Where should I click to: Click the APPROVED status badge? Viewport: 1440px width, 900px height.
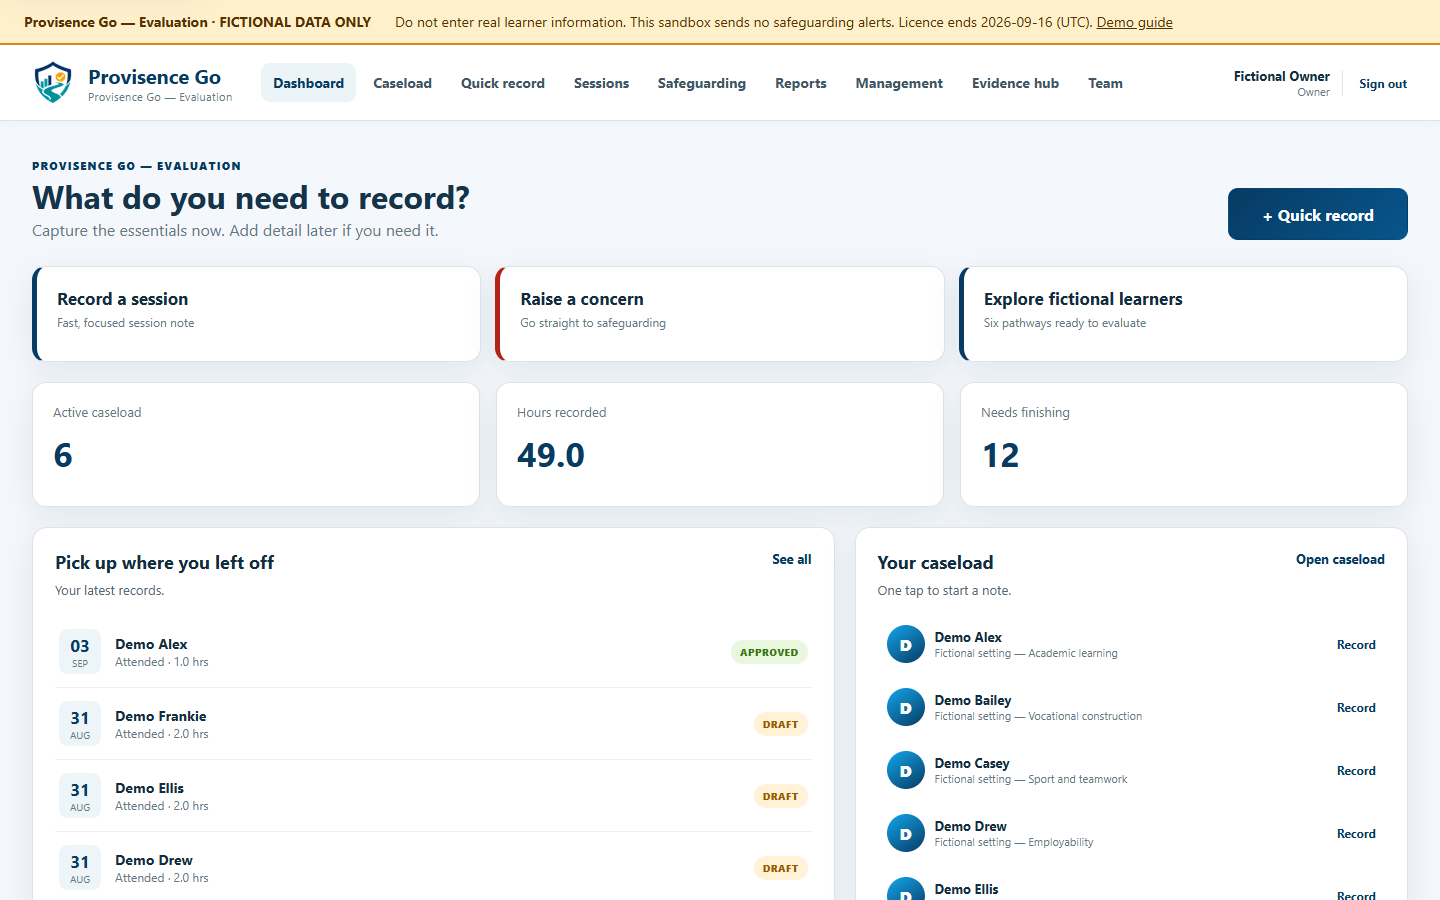[769, 652]
